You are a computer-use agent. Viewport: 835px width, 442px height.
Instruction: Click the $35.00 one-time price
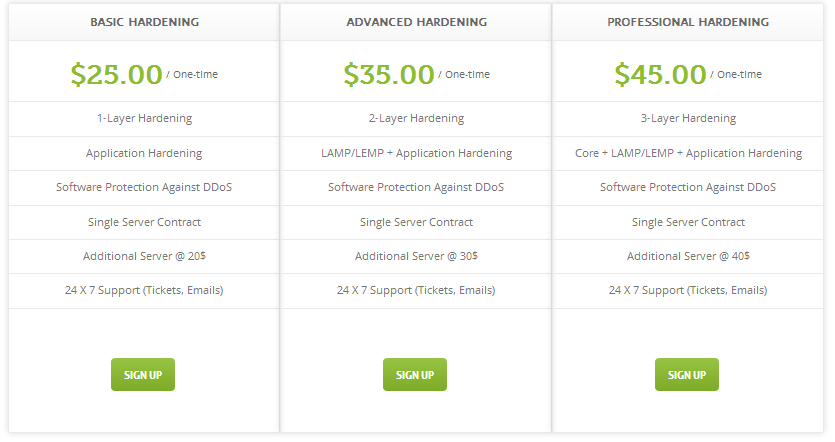(x=389, y=74)
